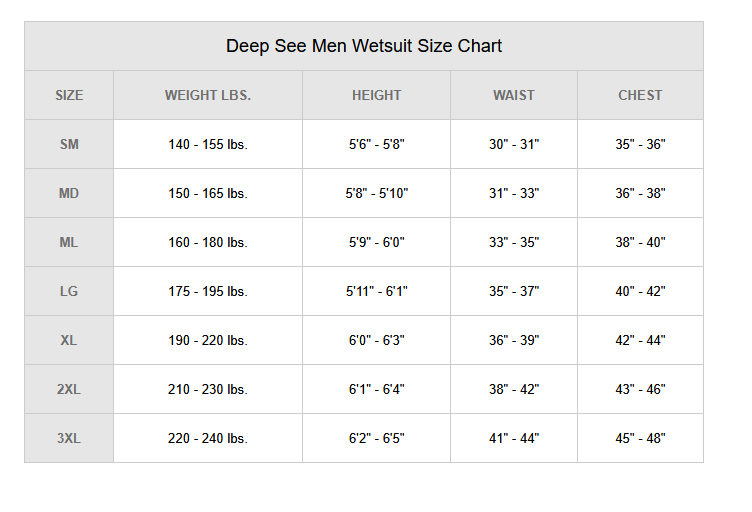Select the XL size row label
The image size is (752, 512).
click(69, 340)
